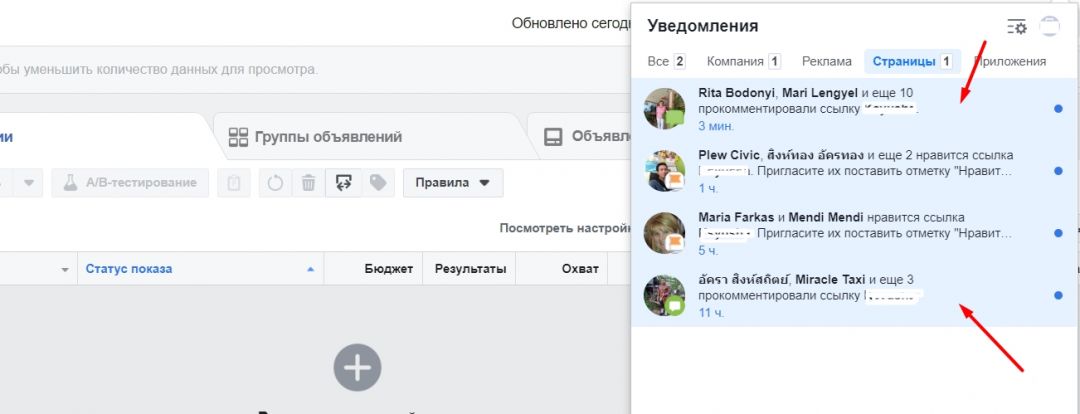Click the Обновлено сегодня text

tap(571, 23)
